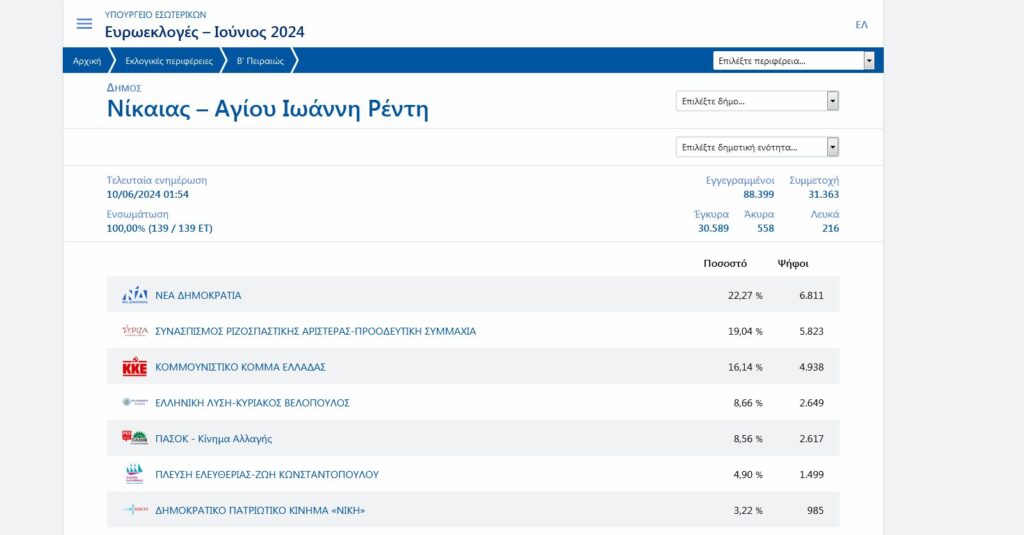Click the 22,27 % percentage
This screenshot has height=535, width=1024.
(745, 295)
